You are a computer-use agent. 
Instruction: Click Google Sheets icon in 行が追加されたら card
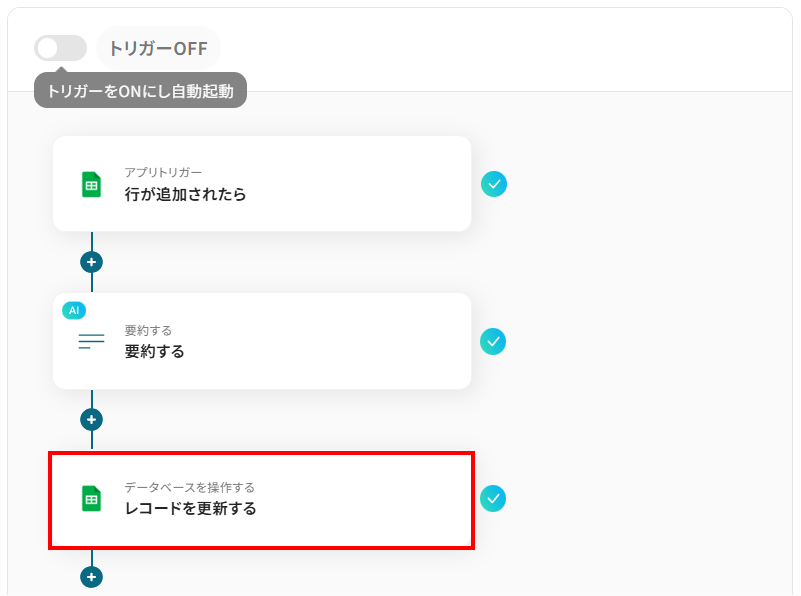[x=91, y=184]
